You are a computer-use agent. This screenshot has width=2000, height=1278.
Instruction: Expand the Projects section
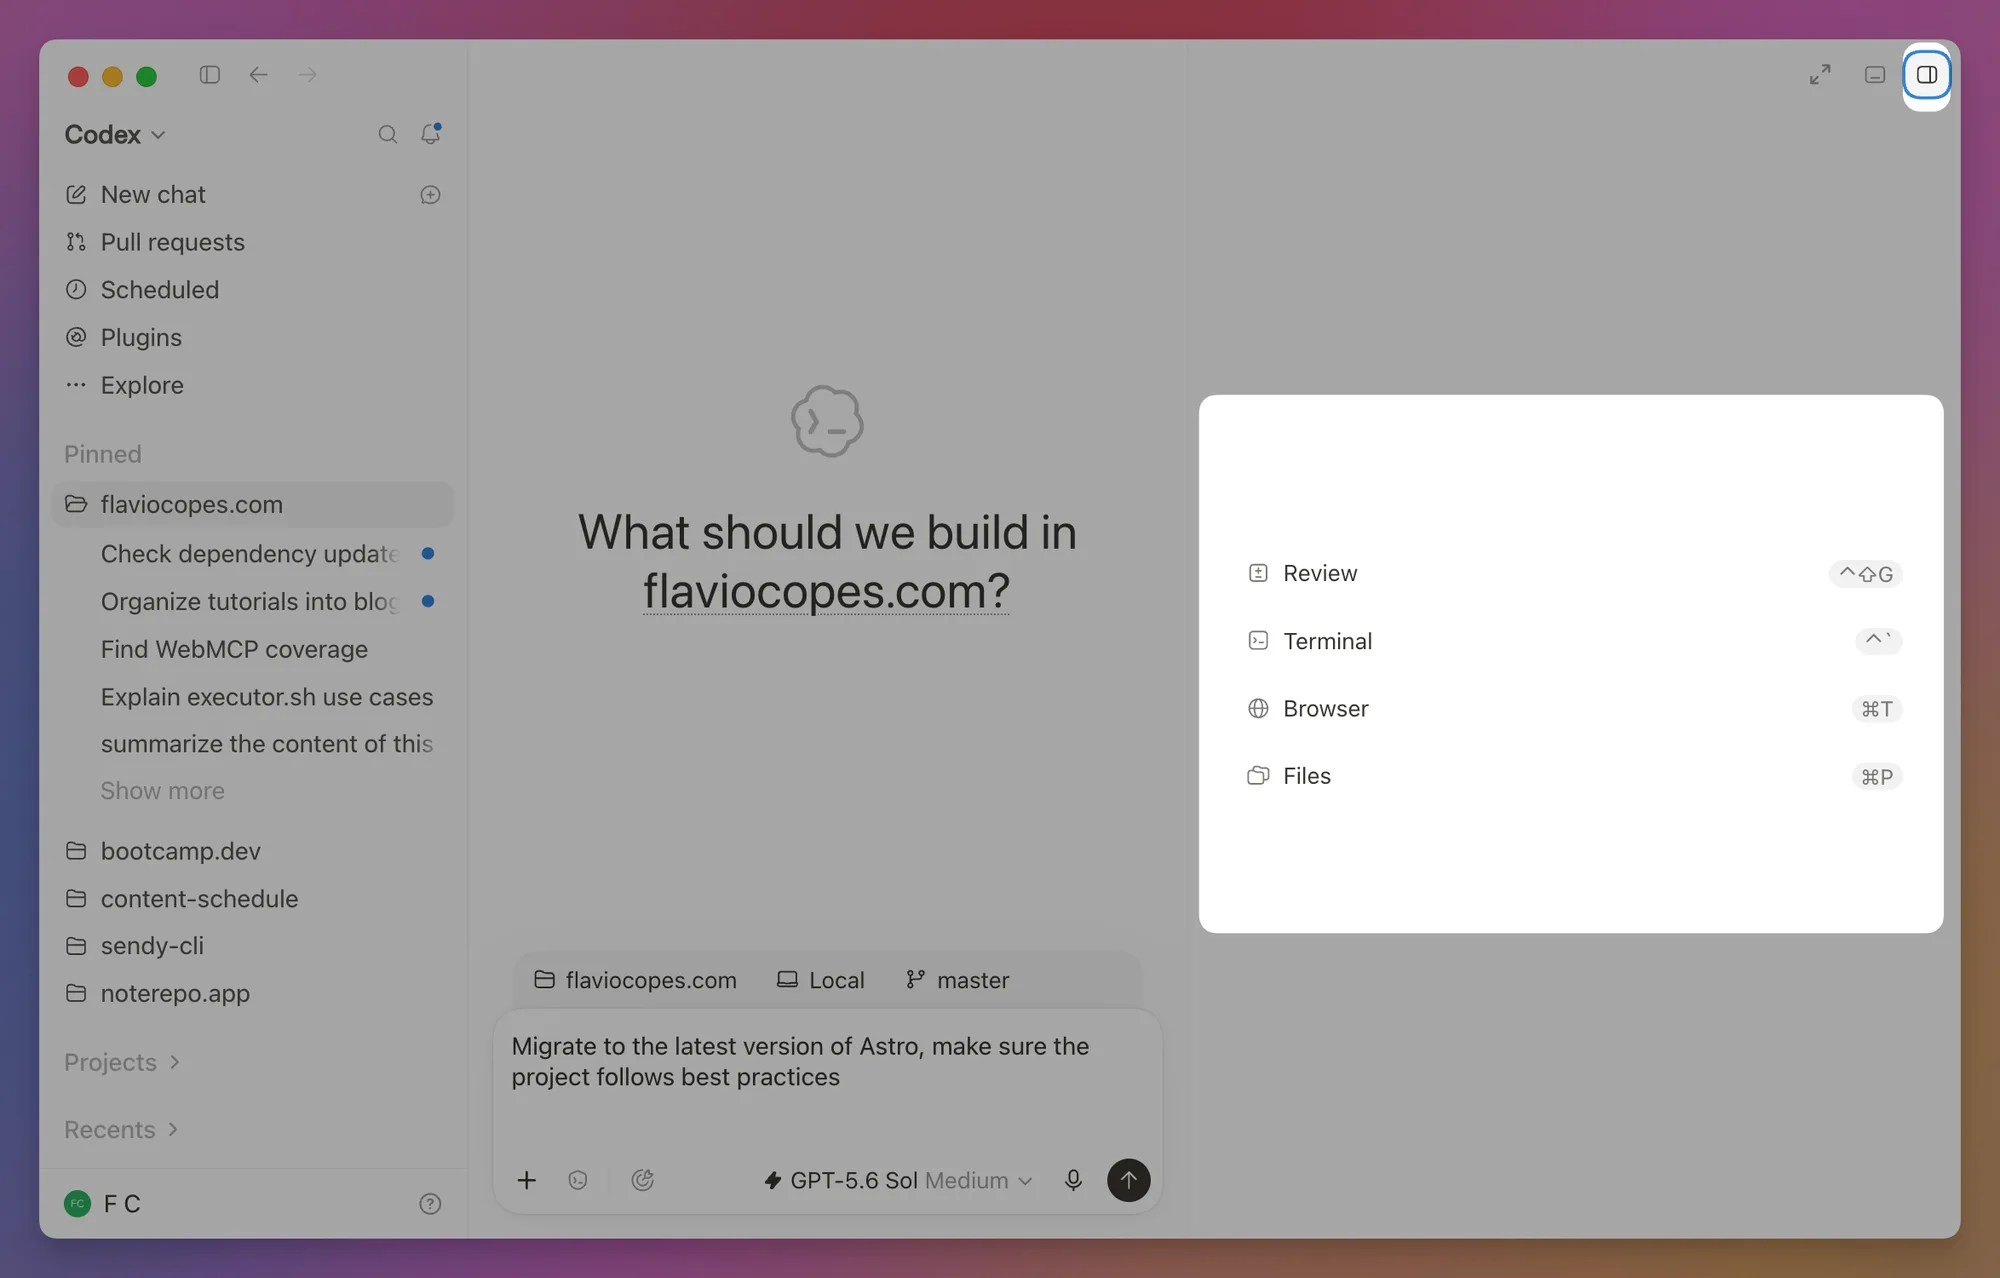[122, 1062]
